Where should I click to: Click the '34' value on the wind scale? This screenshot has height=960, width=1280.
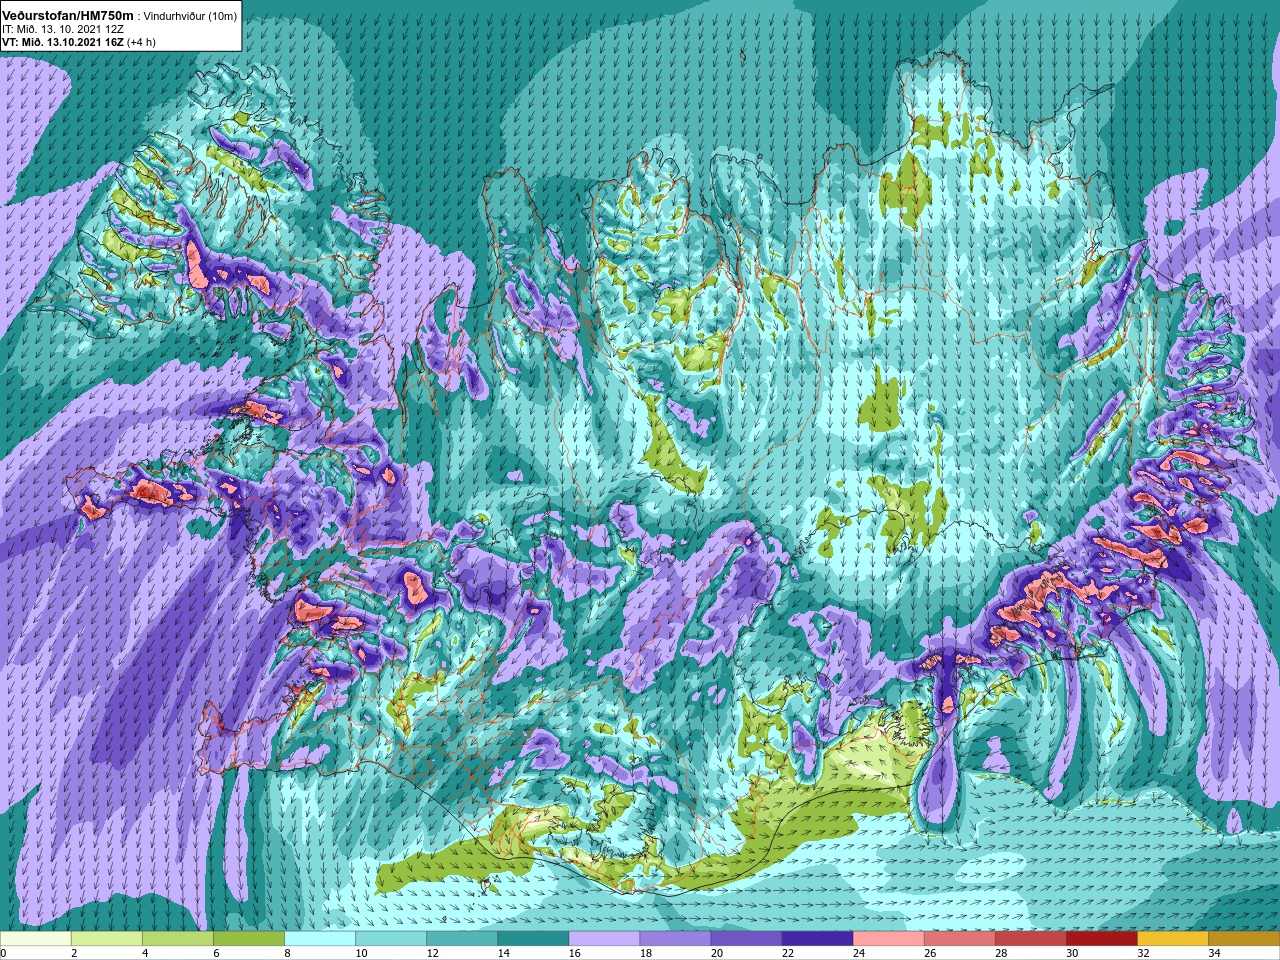tap(1214, 953)
